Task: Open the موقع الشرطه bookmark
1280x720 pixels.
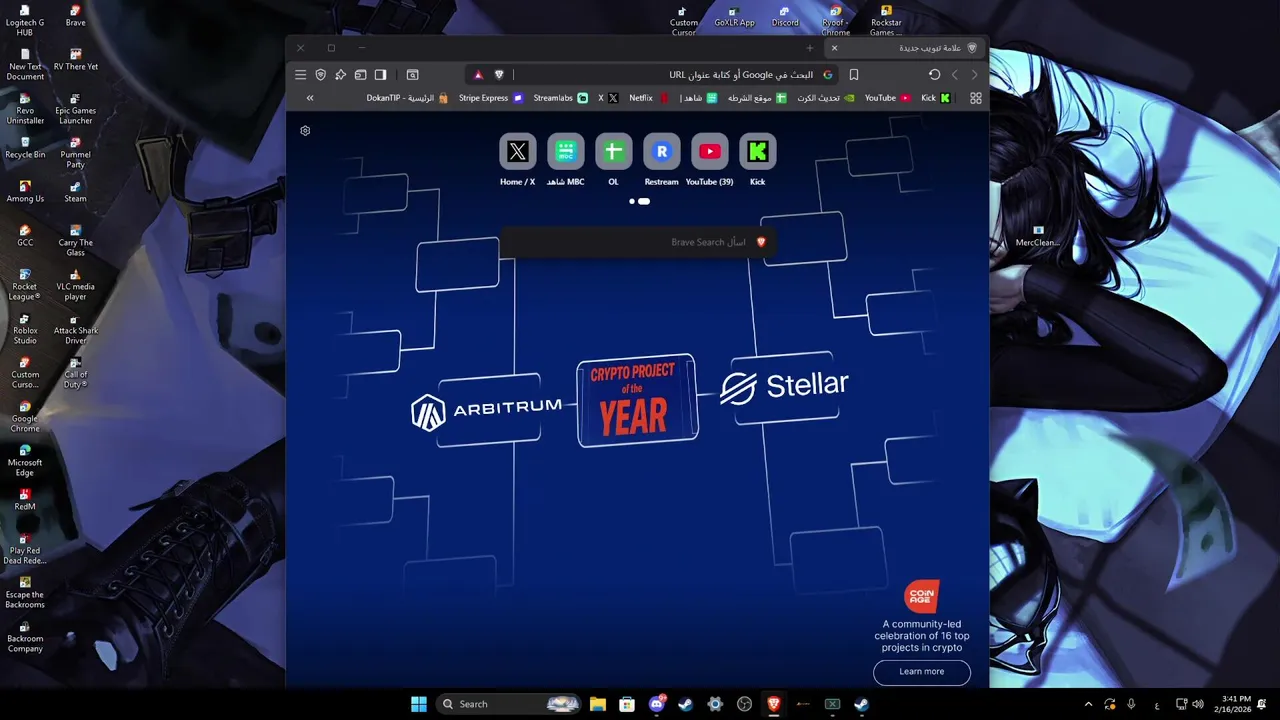Action: point(757,98)
